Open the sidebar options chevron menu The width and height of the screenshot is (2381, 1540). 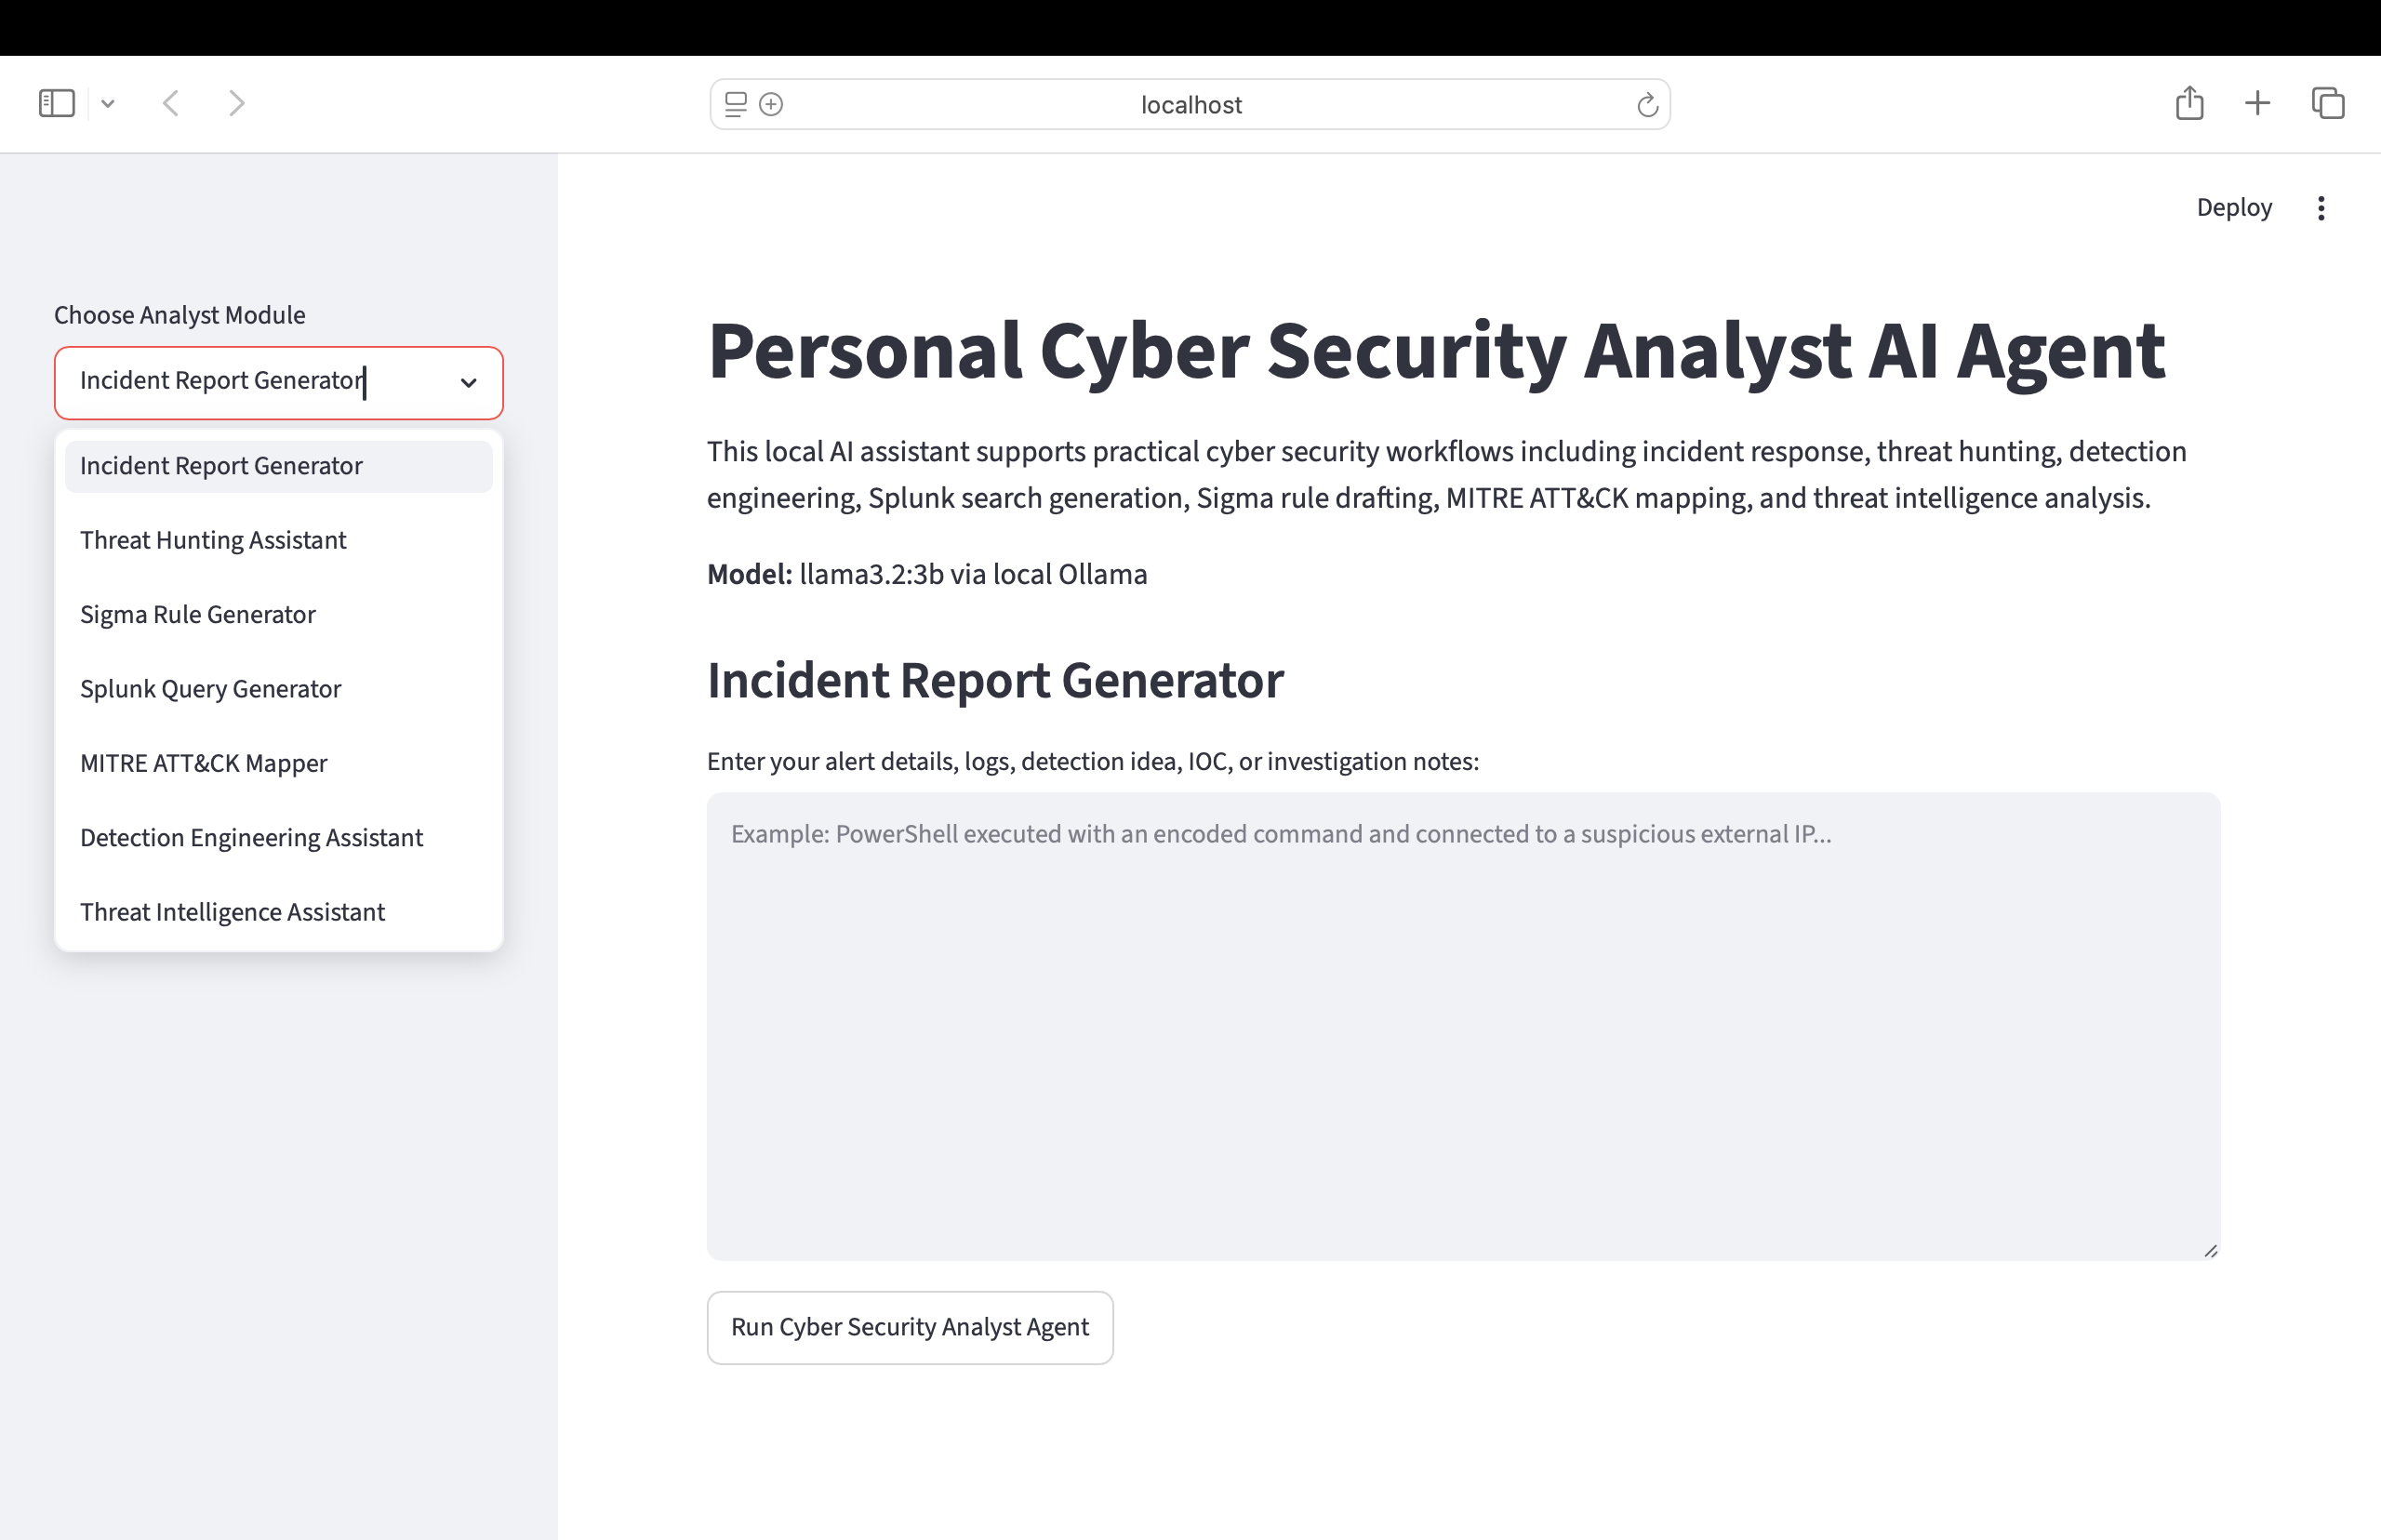pyautogui.click(x=108, y=103)
